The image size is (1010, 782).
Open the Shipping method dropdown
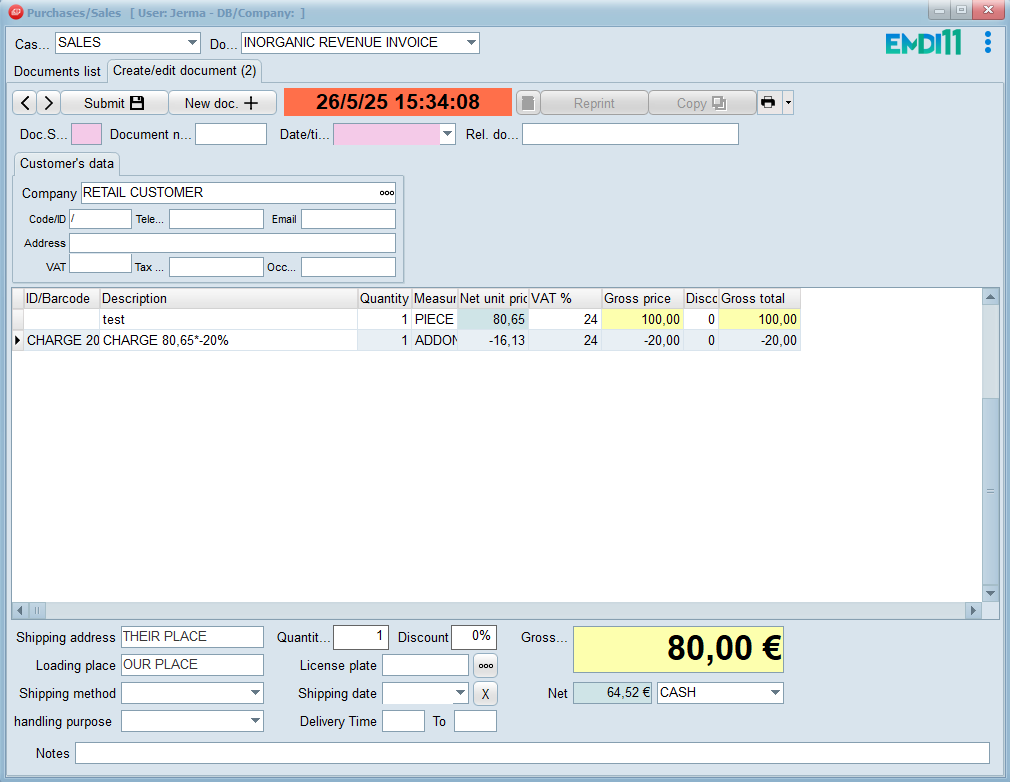click(255, 693)
